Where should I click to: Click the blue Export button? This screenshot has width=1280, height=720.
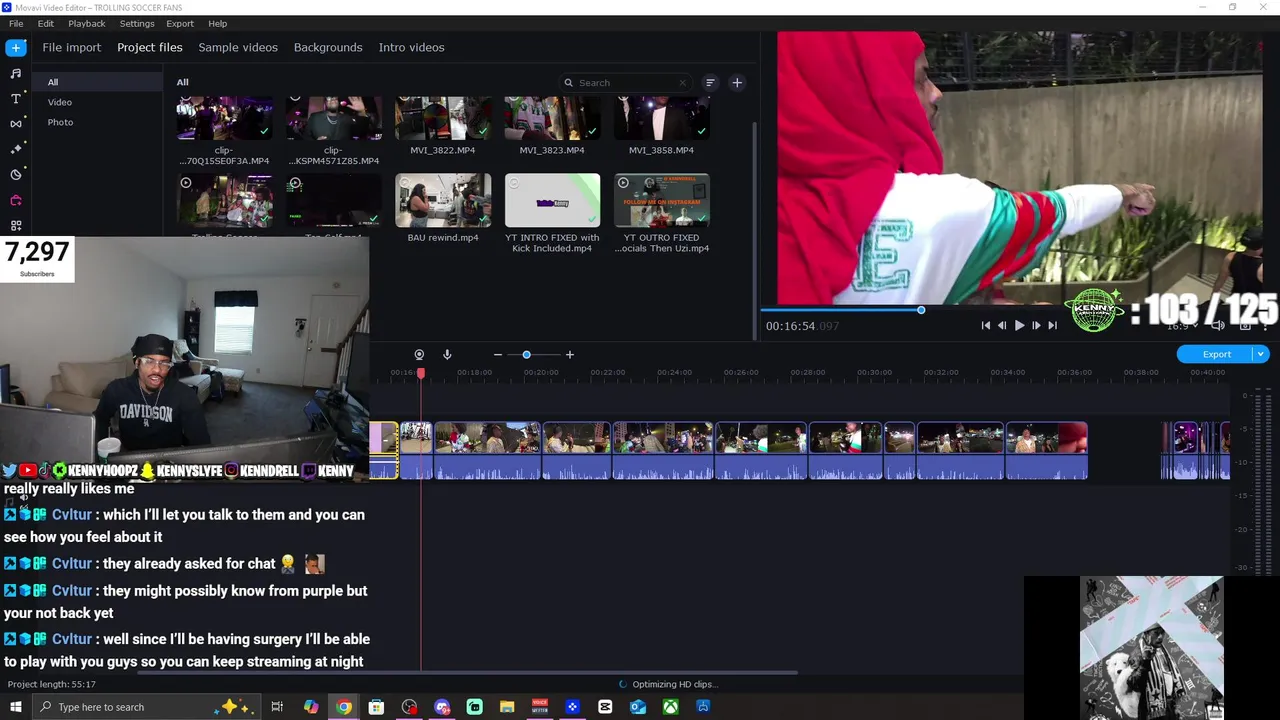(1216, 354)
